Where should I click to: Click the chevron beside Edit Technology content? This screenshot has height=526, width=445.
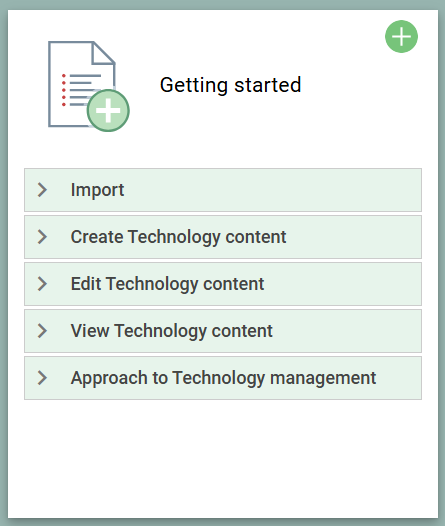pos(42,284)
